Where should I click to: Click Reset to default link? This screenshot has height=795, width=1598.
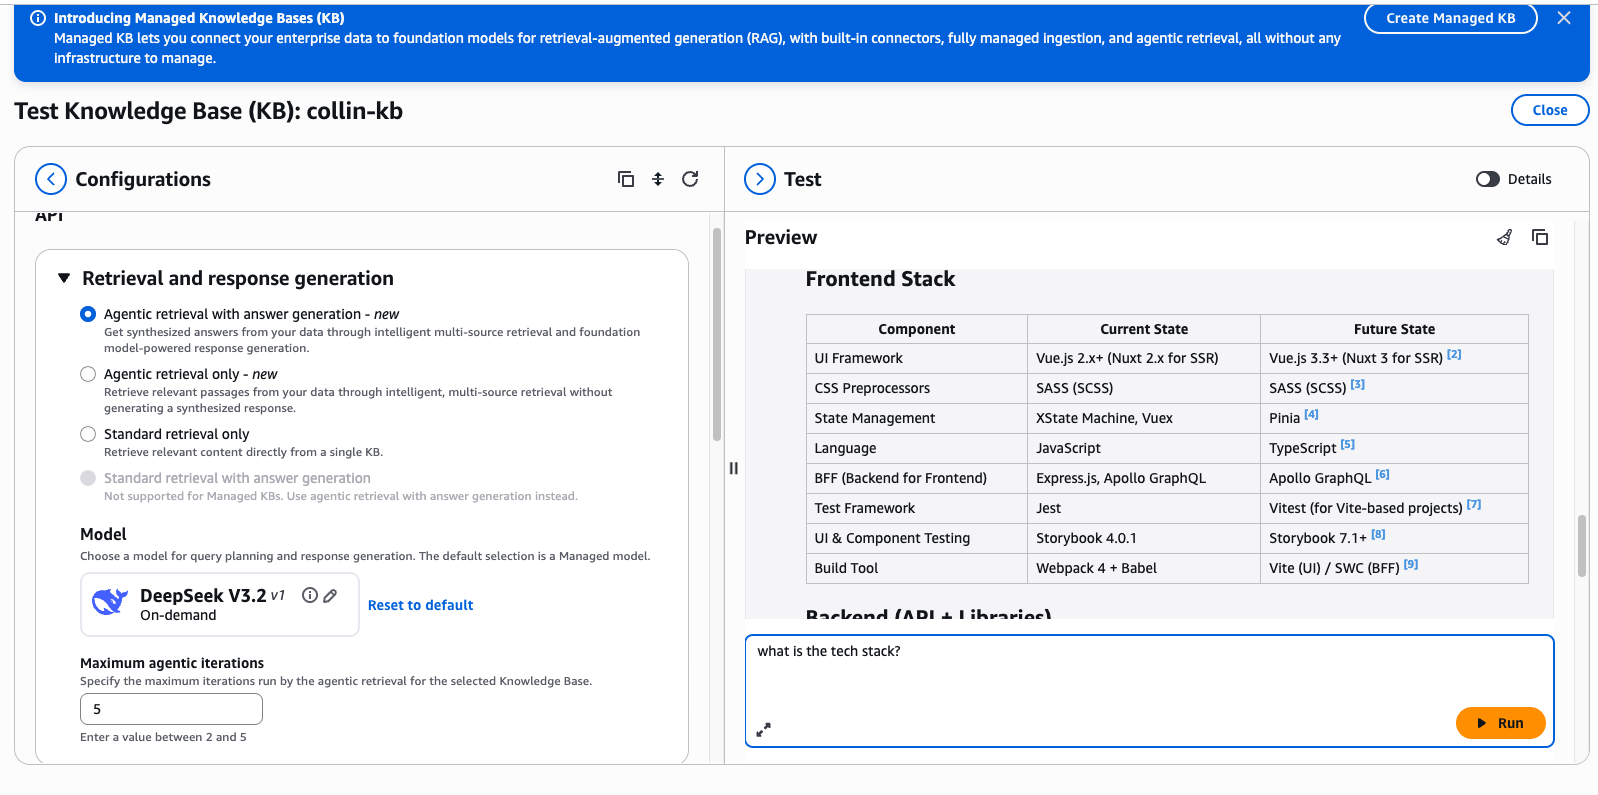click(x=420, y=605)
